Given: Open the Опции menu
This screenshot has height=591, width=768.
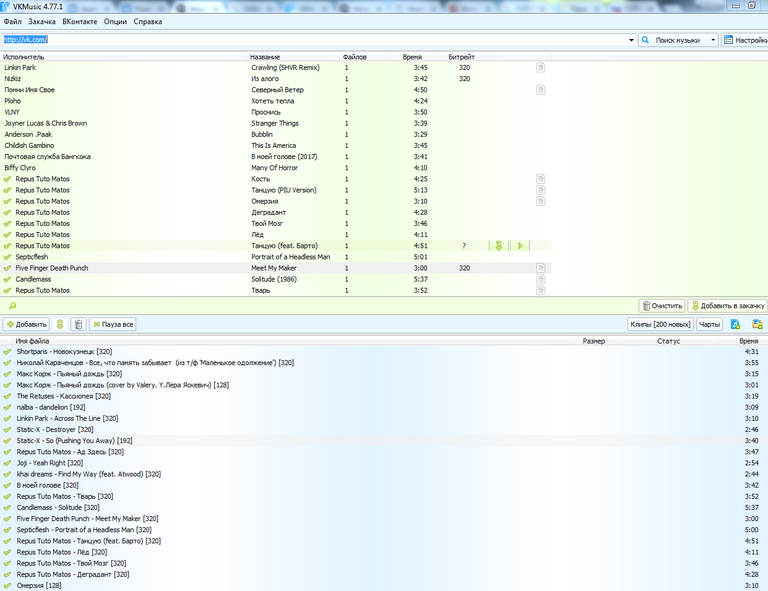Looking at the screenshot, I should 115,22.
